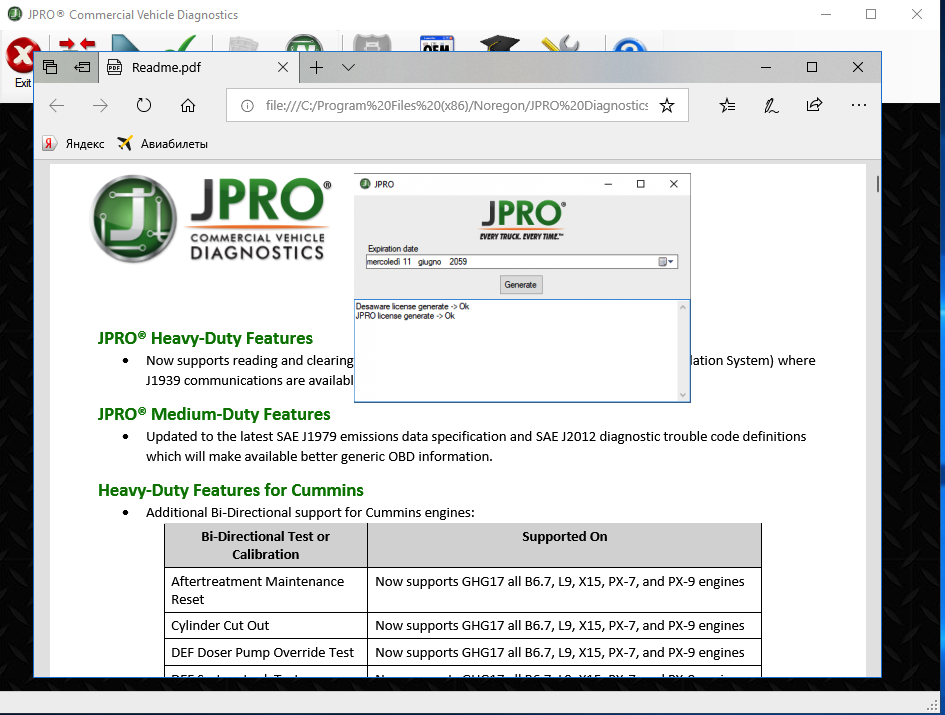Open the Авиабилеты favorites bar bookmark
Screen dimensions: 945x715
[163, 143]
